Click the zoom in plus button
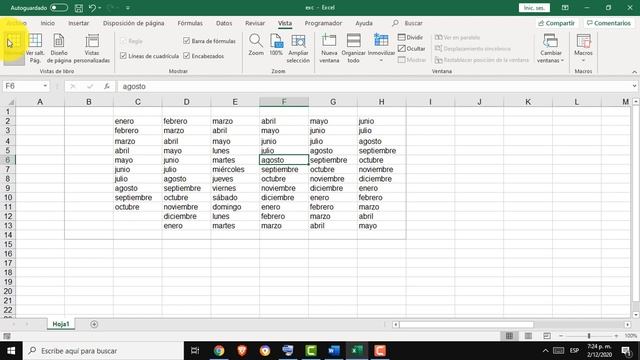The width and height of the screenshot is (640, 360). [x=616, y=336]
